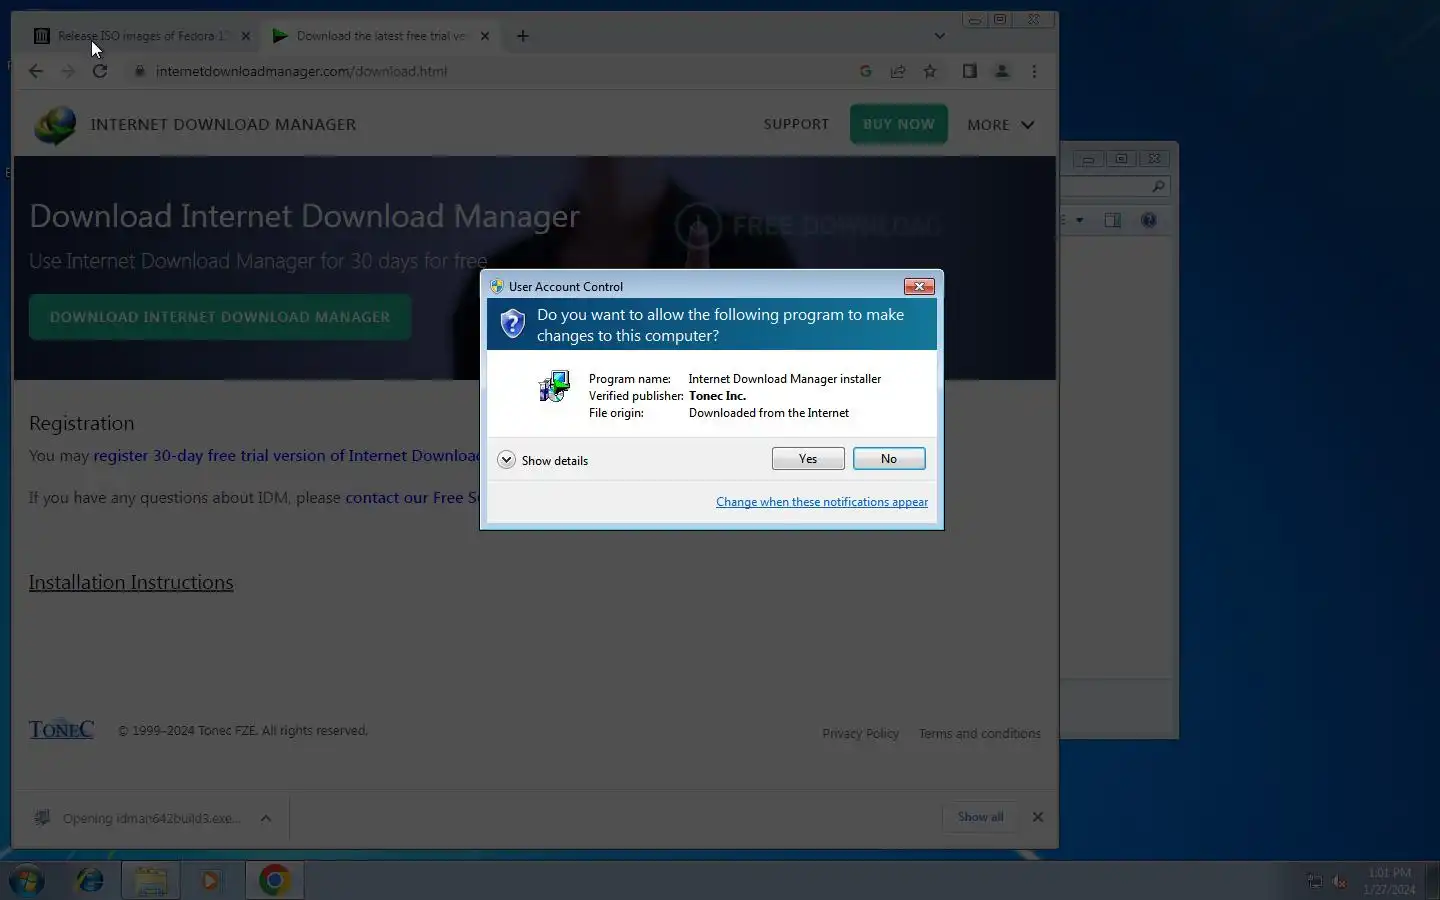1440x900 pixels.
Task: Open Windows Explorer from taskbar
Action: [x=151, y=881]
